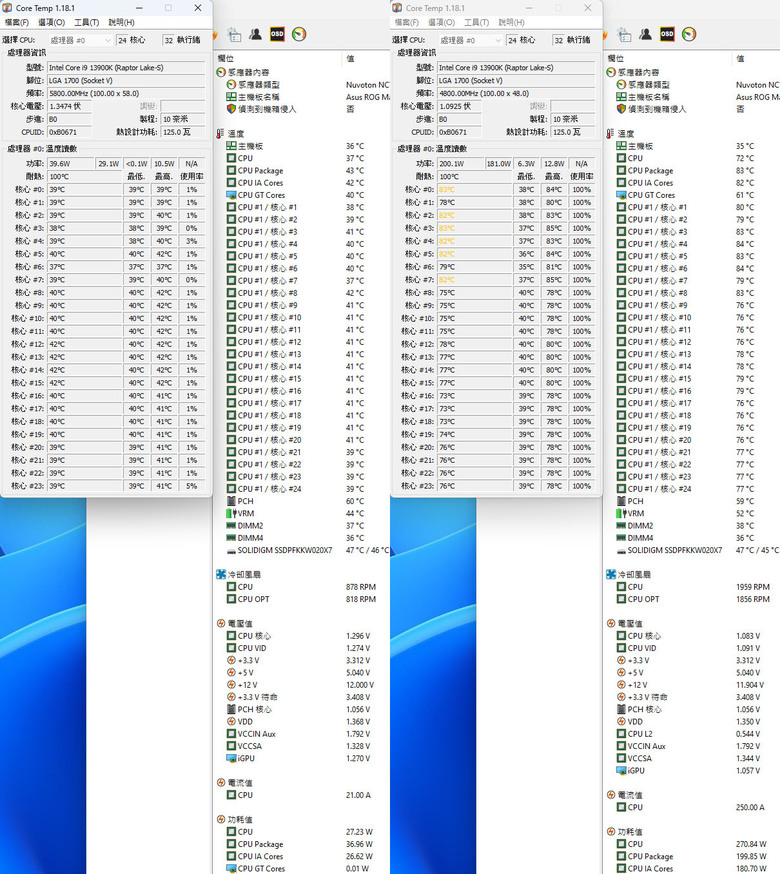Click the gauge icon next to OSD in the 200.1W panel toolbar
Screen dimensions: 780x874
(689, 34)
